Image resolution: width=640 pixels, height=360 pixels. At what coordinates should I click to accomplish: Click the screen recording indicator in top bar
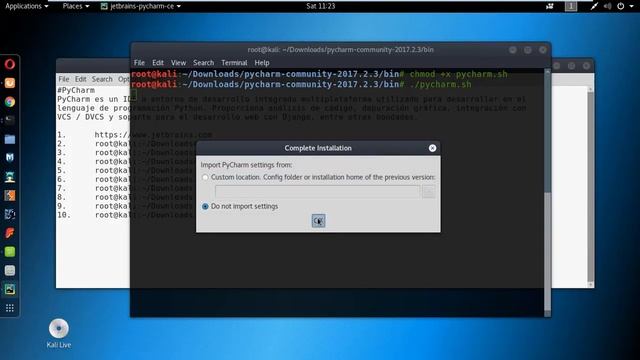click(x=550, y=6)
